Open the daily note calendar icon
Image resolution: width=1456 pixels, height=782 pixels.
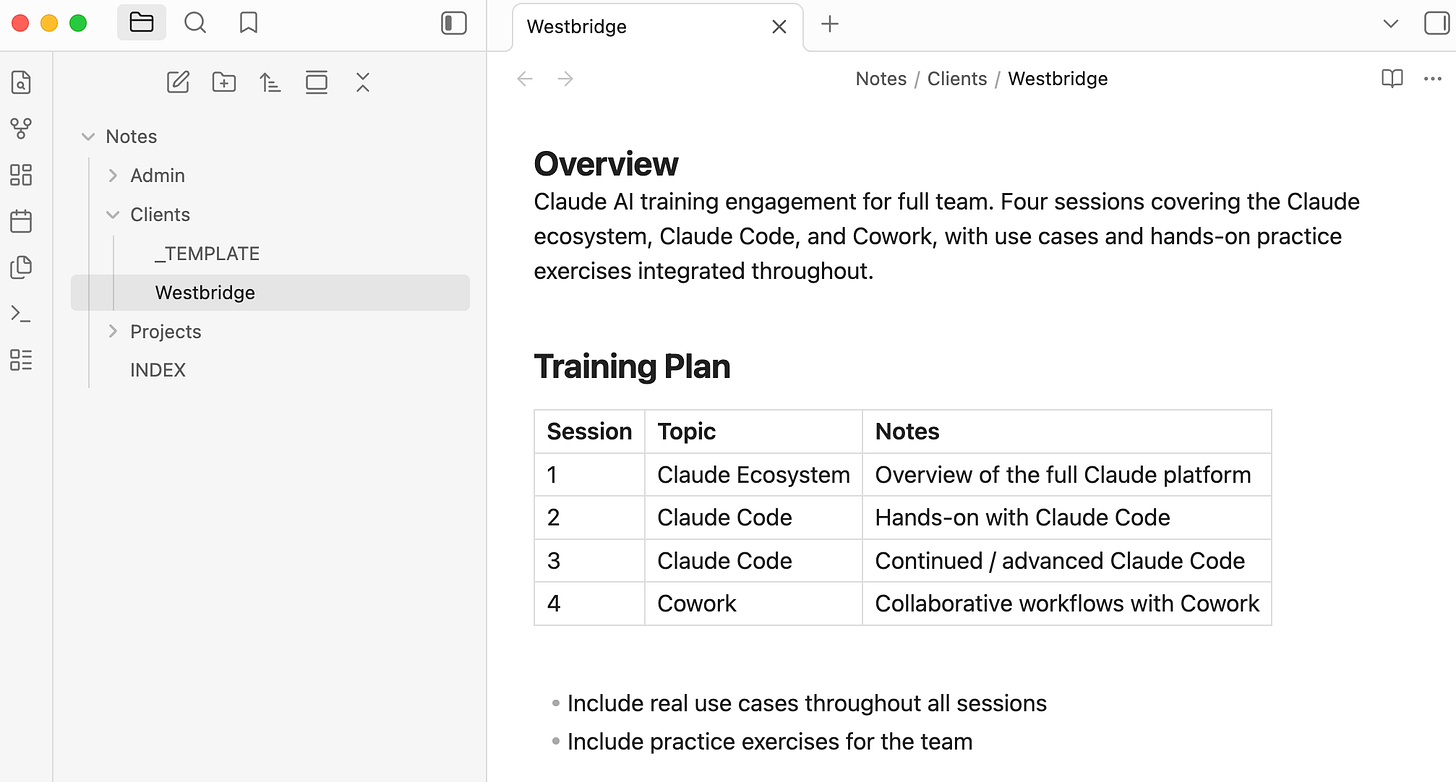[x=21, y=221]
